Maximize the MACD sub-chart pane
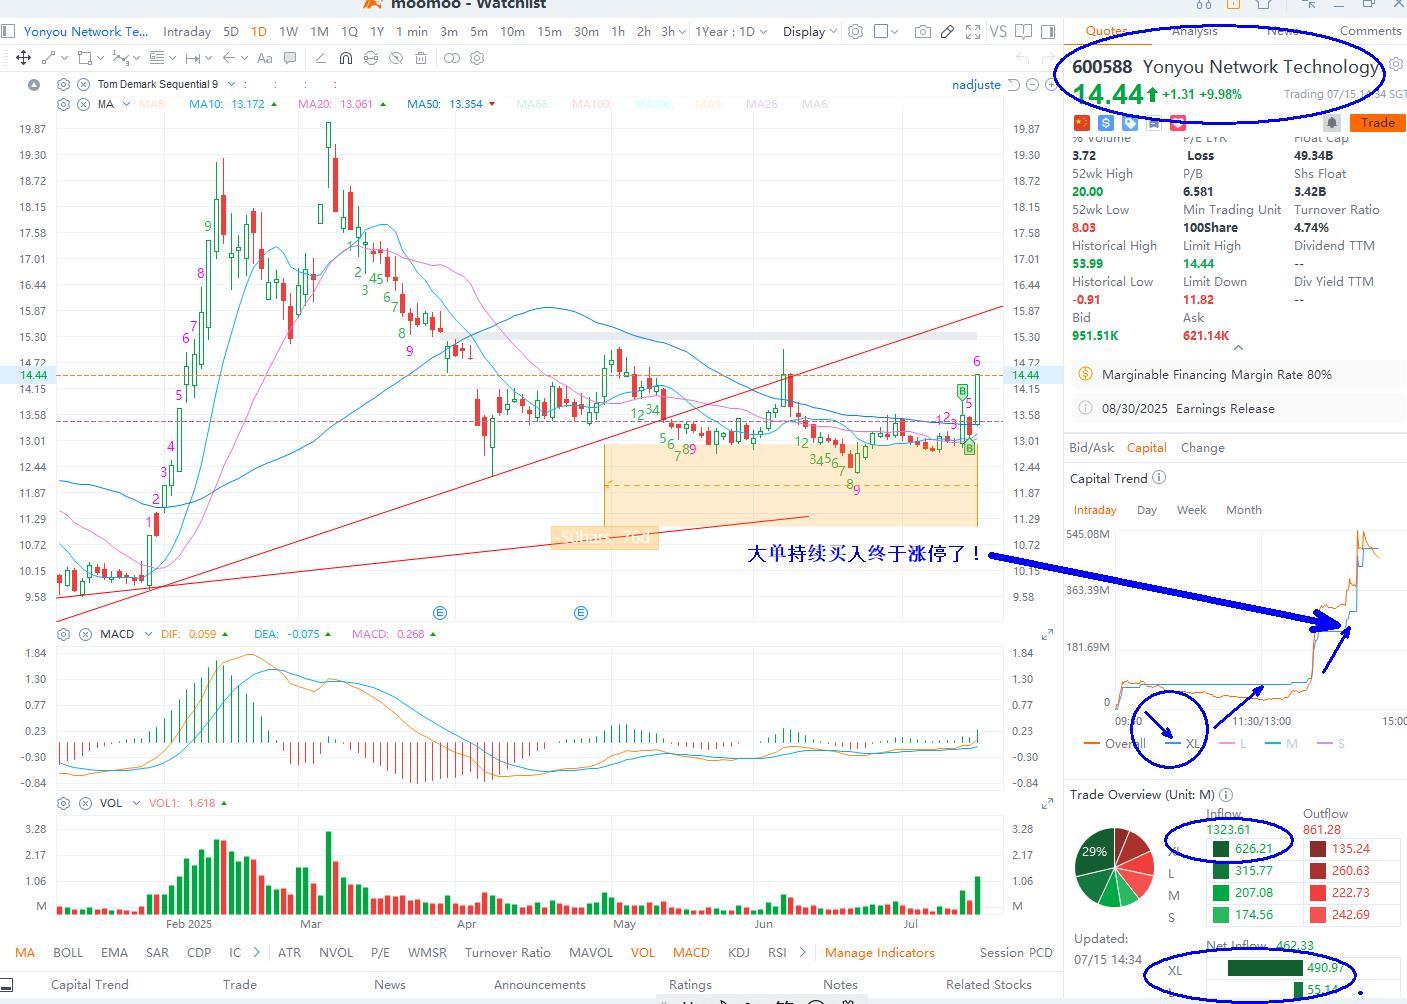The image size is (1407, 1004). pos(1047,634)
